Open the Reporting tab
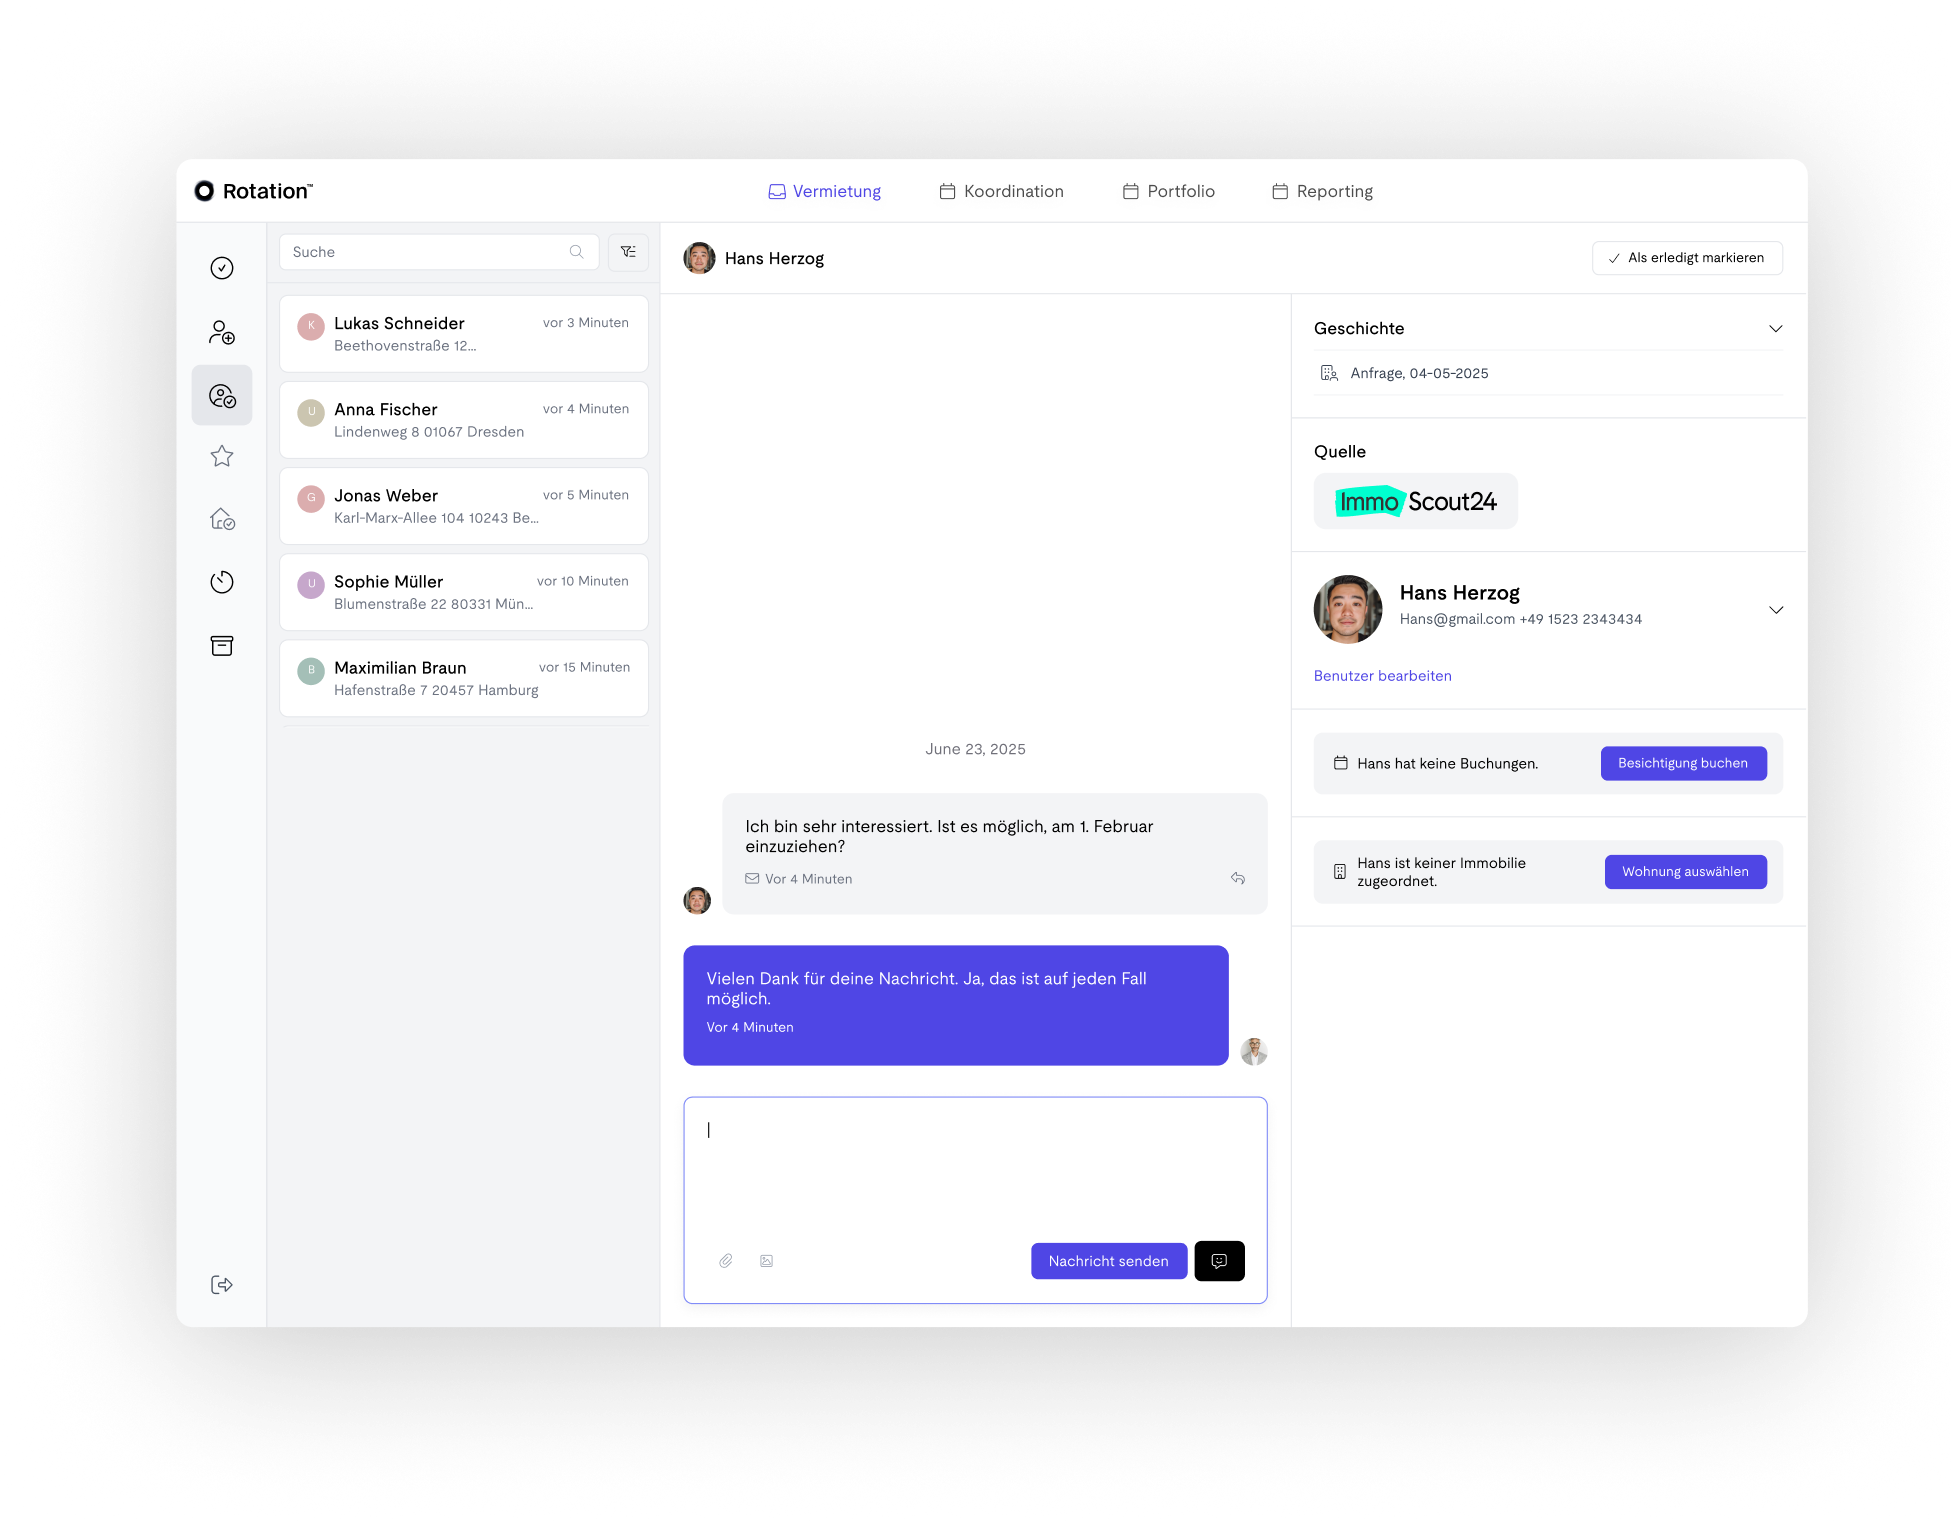Viewport: 1951px width, 1521px height. tap(1322, 191)
